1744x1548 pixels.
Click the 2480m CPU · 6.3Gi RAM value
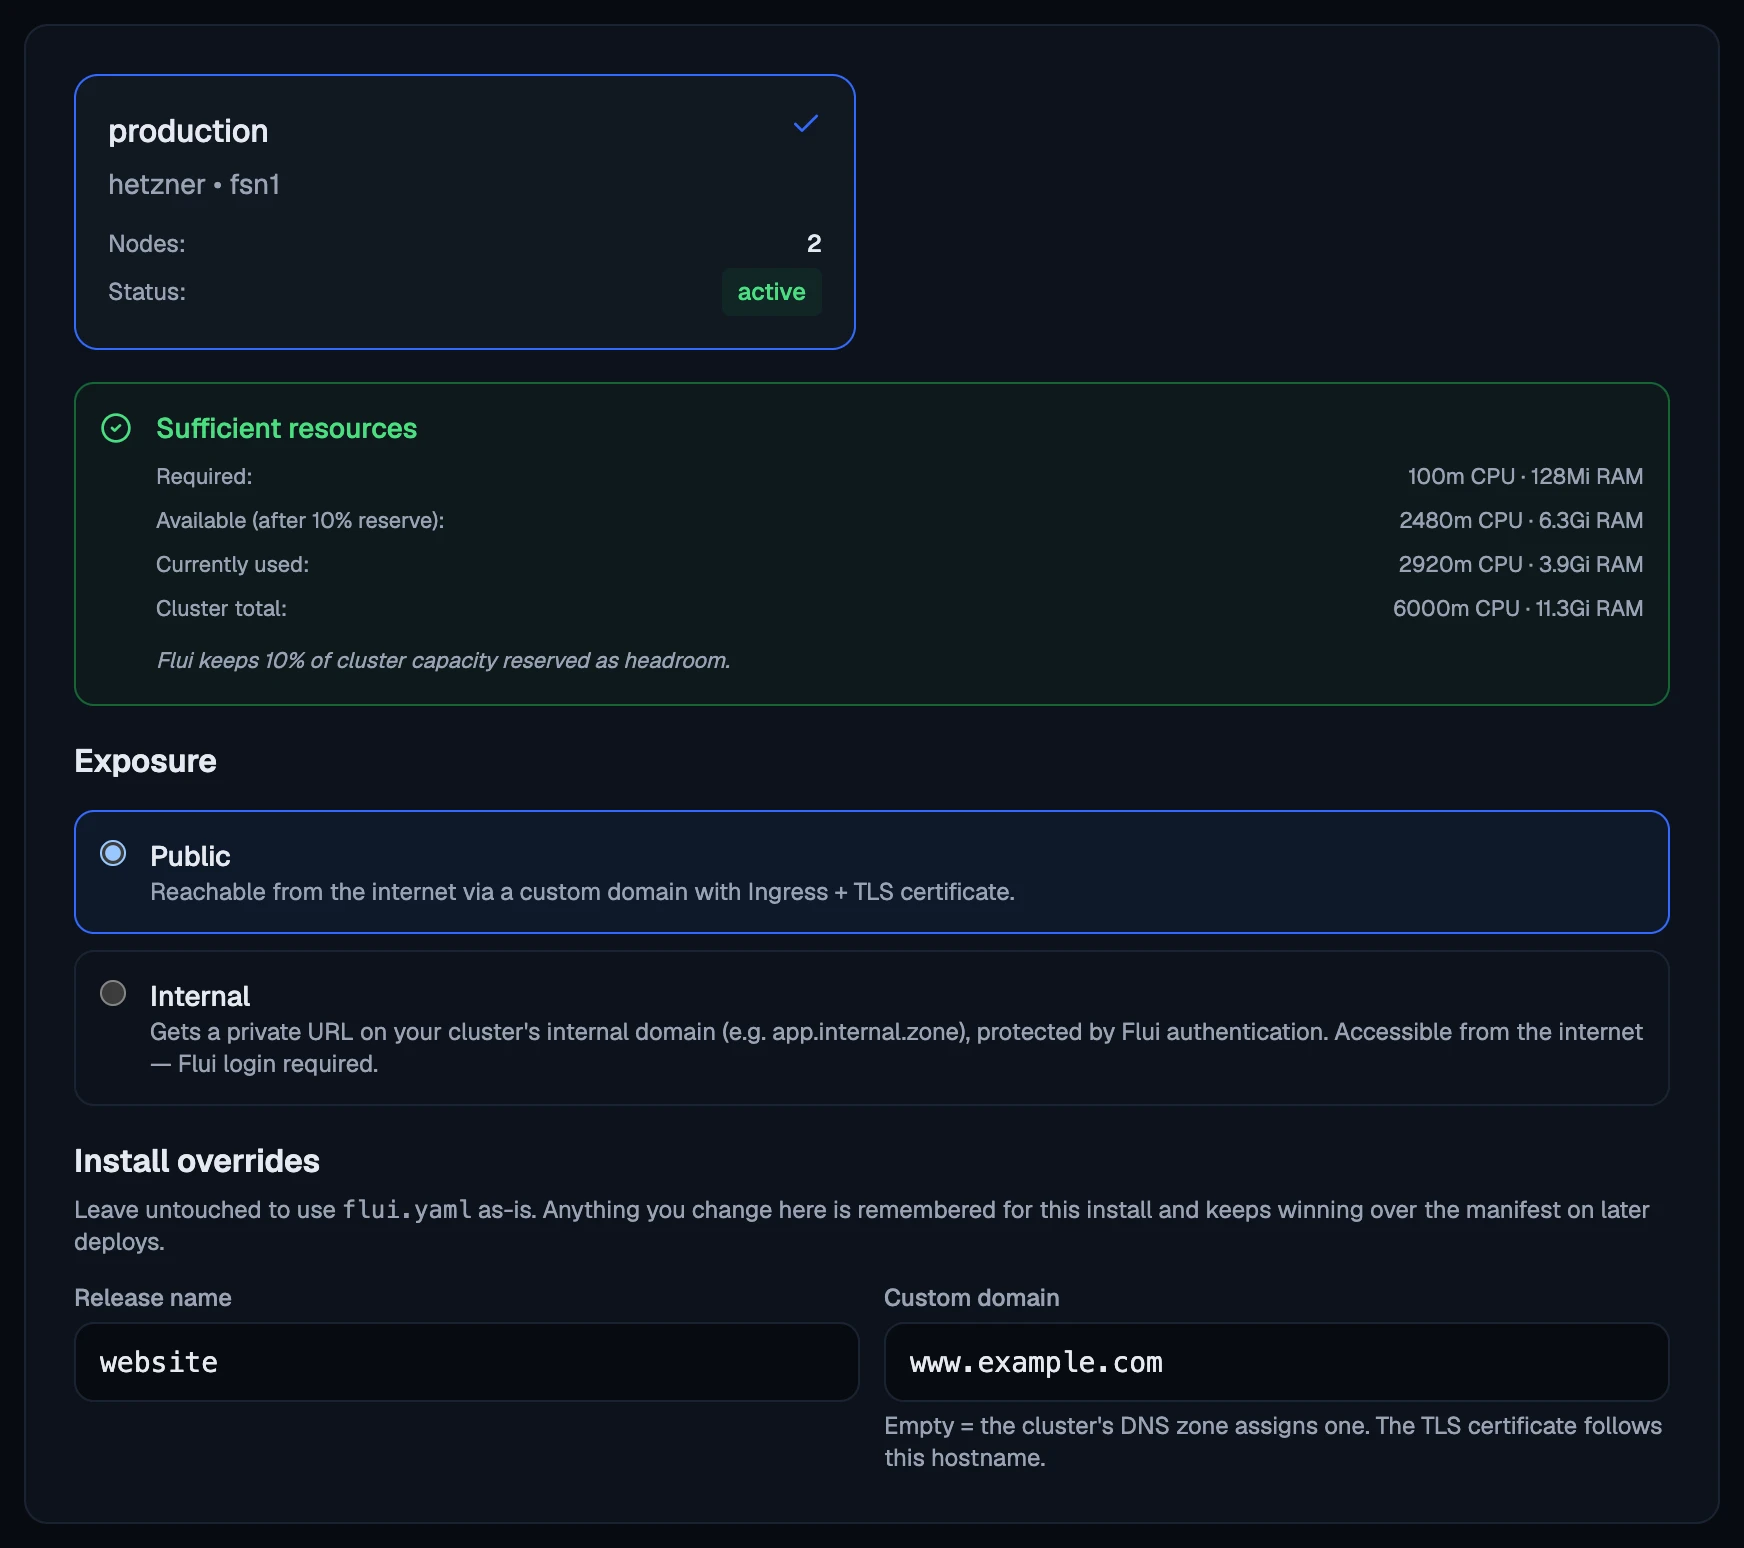pyautogui.click(x=1521, y=520)
